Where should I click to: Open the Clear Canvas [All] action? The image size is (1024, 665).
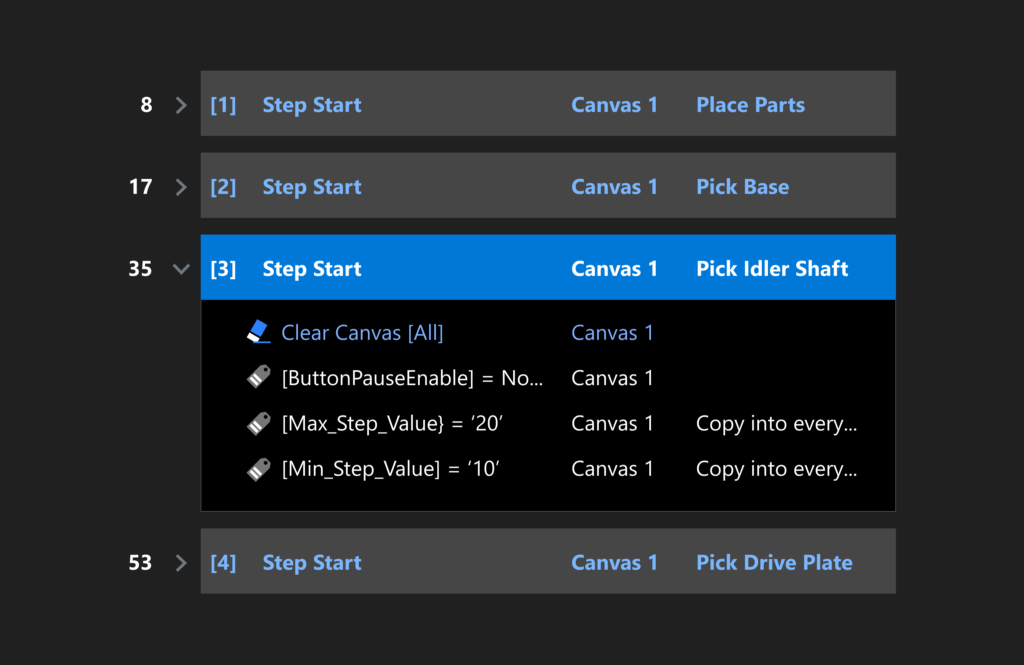(362, 333)
